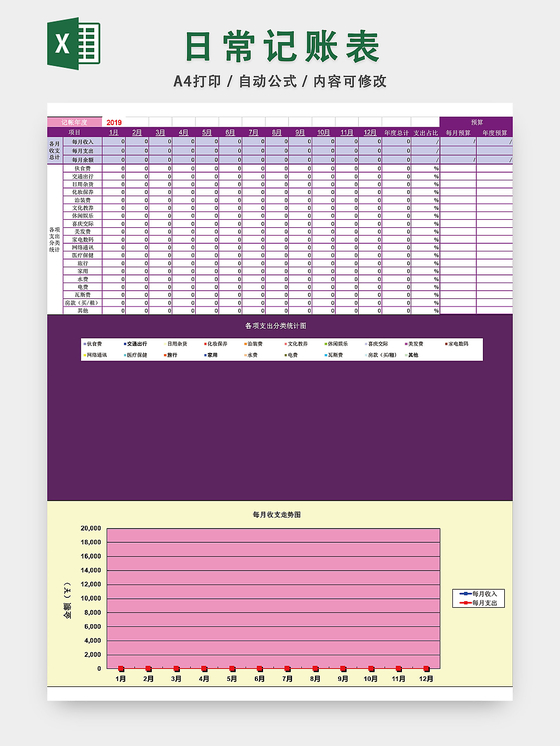Click the 20,000 axis value label
Viewport: 560px width, 746px height.
90,528
